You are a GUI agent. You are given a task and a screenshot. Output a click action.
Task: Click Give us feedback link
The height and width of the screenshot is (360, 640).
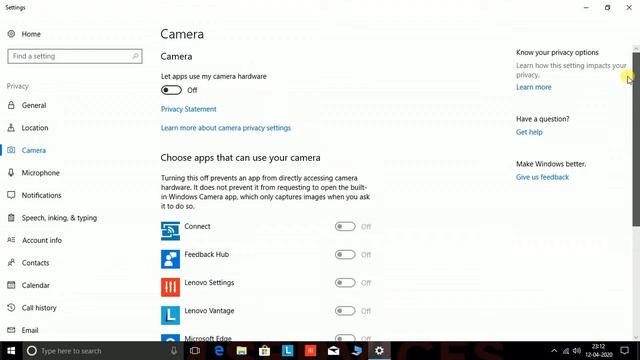tap(542, 177)
